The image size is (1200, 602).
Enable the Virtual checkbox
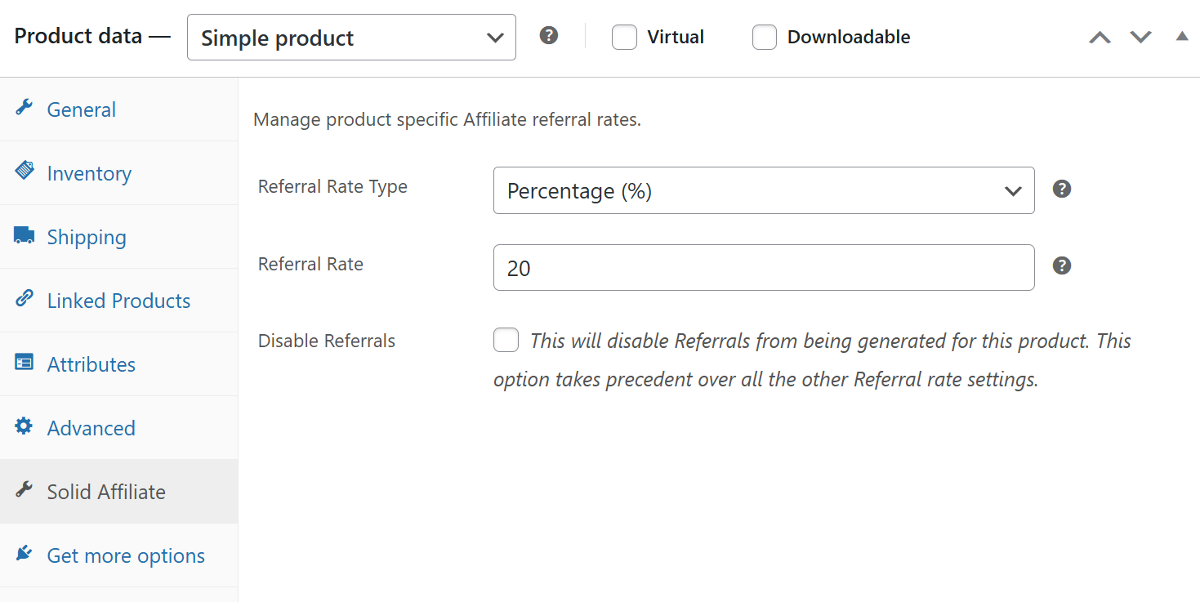pos(624,37)
